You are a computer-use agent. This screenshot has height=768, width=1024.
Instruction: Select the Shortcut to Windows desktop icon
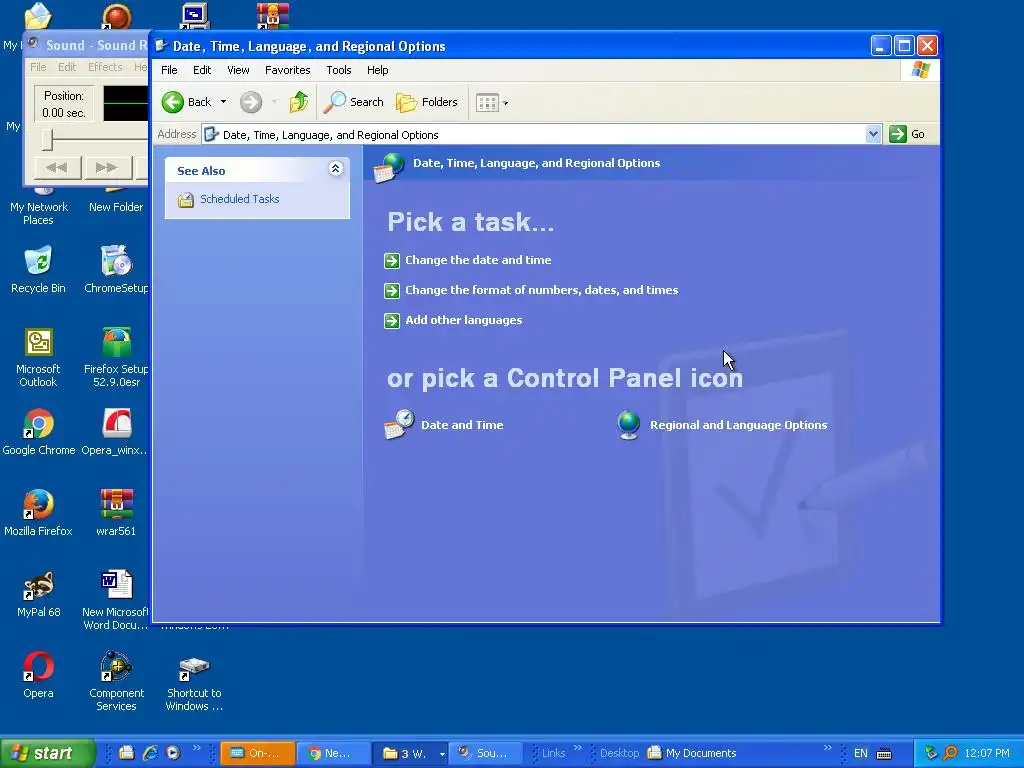(194, 681)
